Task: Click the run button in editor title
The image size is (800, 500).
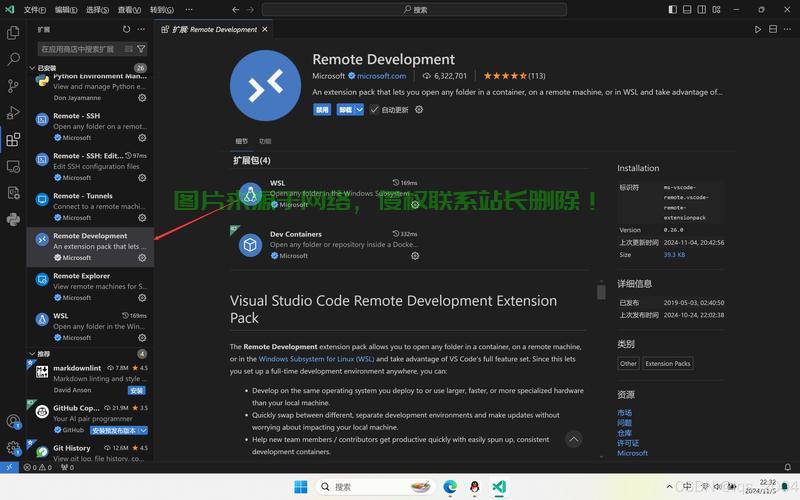Action: point(758,30)
